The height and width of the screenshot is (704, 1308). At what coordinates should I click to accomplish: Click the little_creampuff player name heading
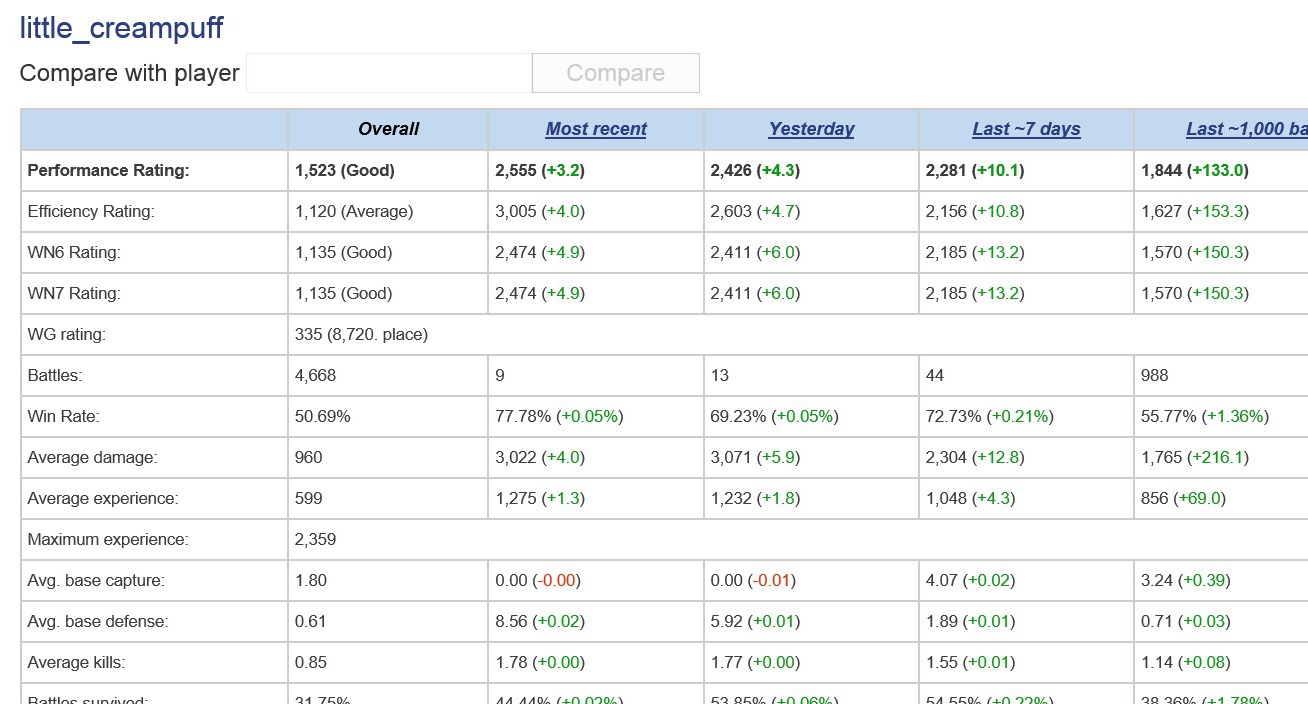click(x=121, y=28)
